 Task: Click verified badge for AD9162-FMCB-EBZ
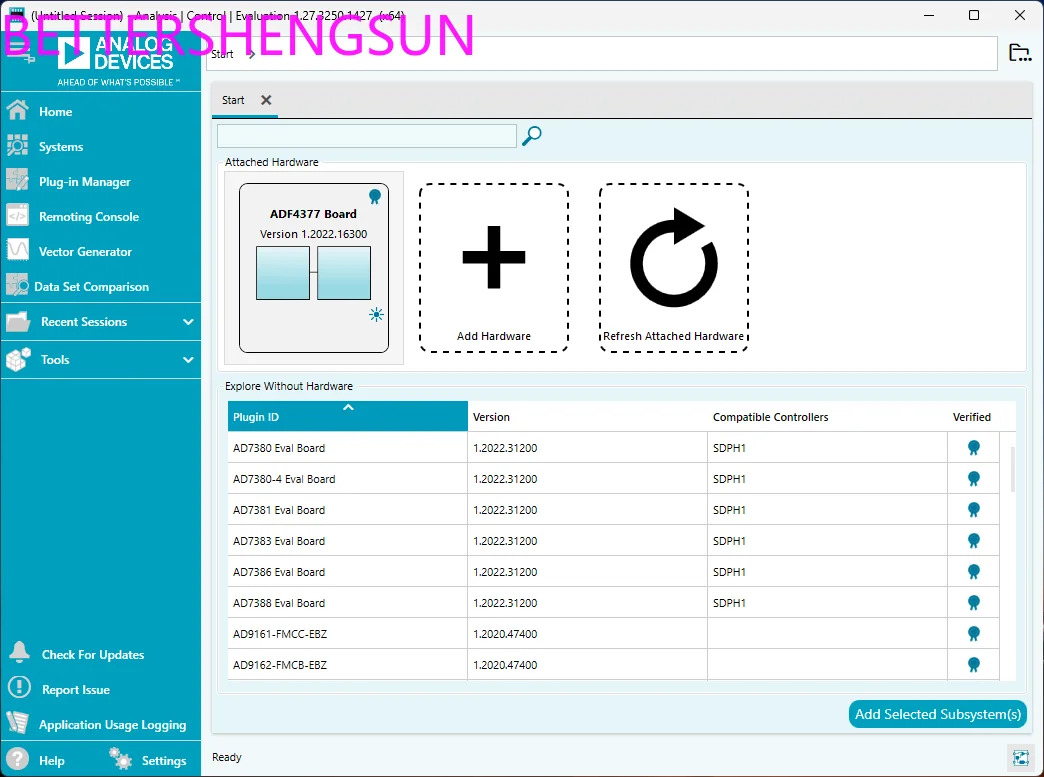[973, 664]
